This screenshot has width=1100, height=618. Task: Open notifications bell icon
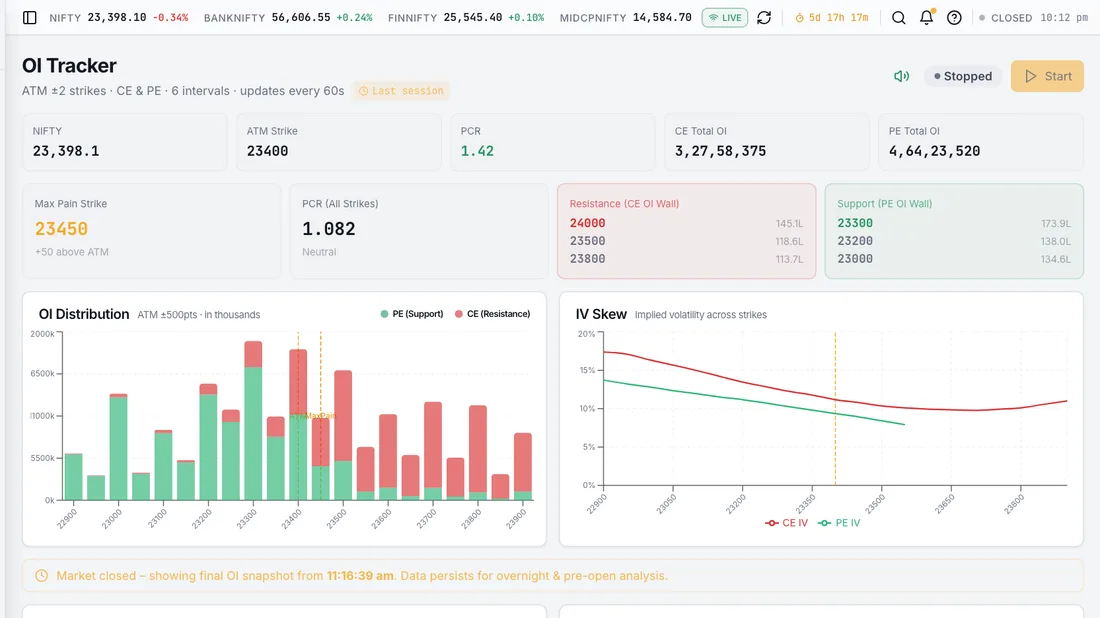(927, 17)
